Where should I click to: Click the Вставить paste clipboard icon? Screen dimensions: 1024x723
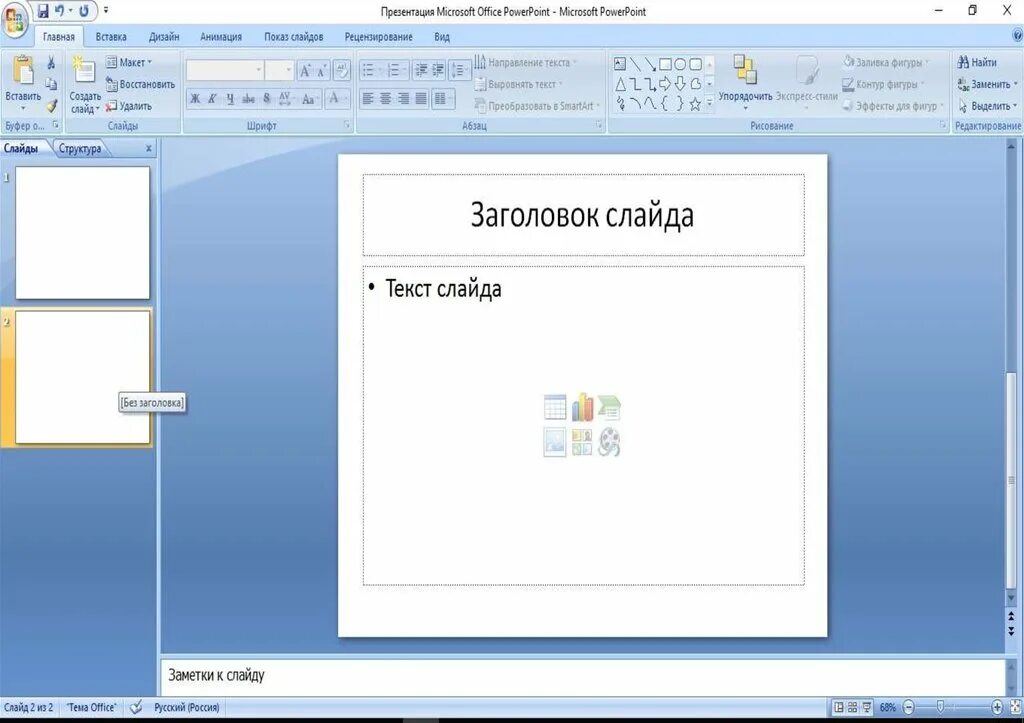pos(23,71)
